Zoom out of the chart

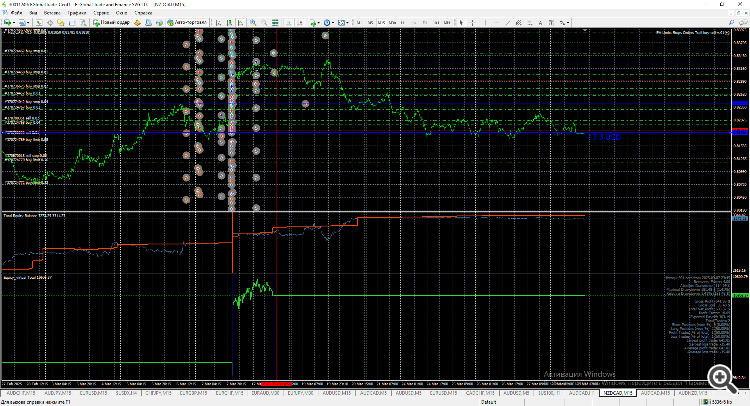point(264,22)
